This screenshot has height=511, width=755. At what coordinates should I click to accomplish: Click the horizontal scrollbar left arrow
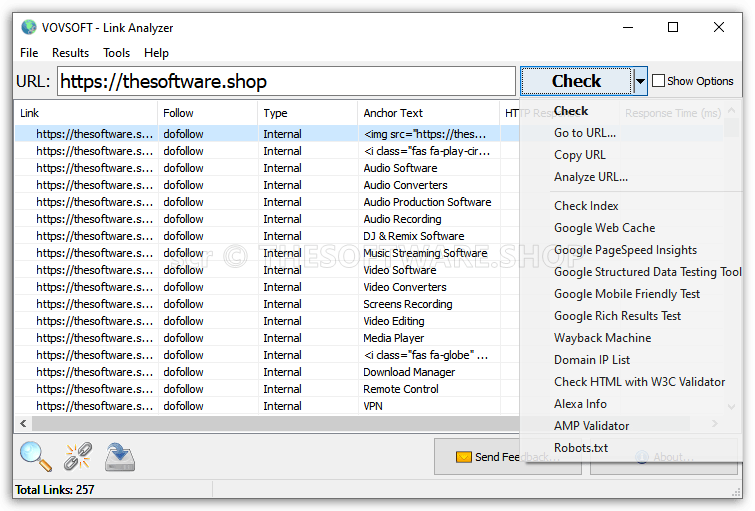[23, 423]
